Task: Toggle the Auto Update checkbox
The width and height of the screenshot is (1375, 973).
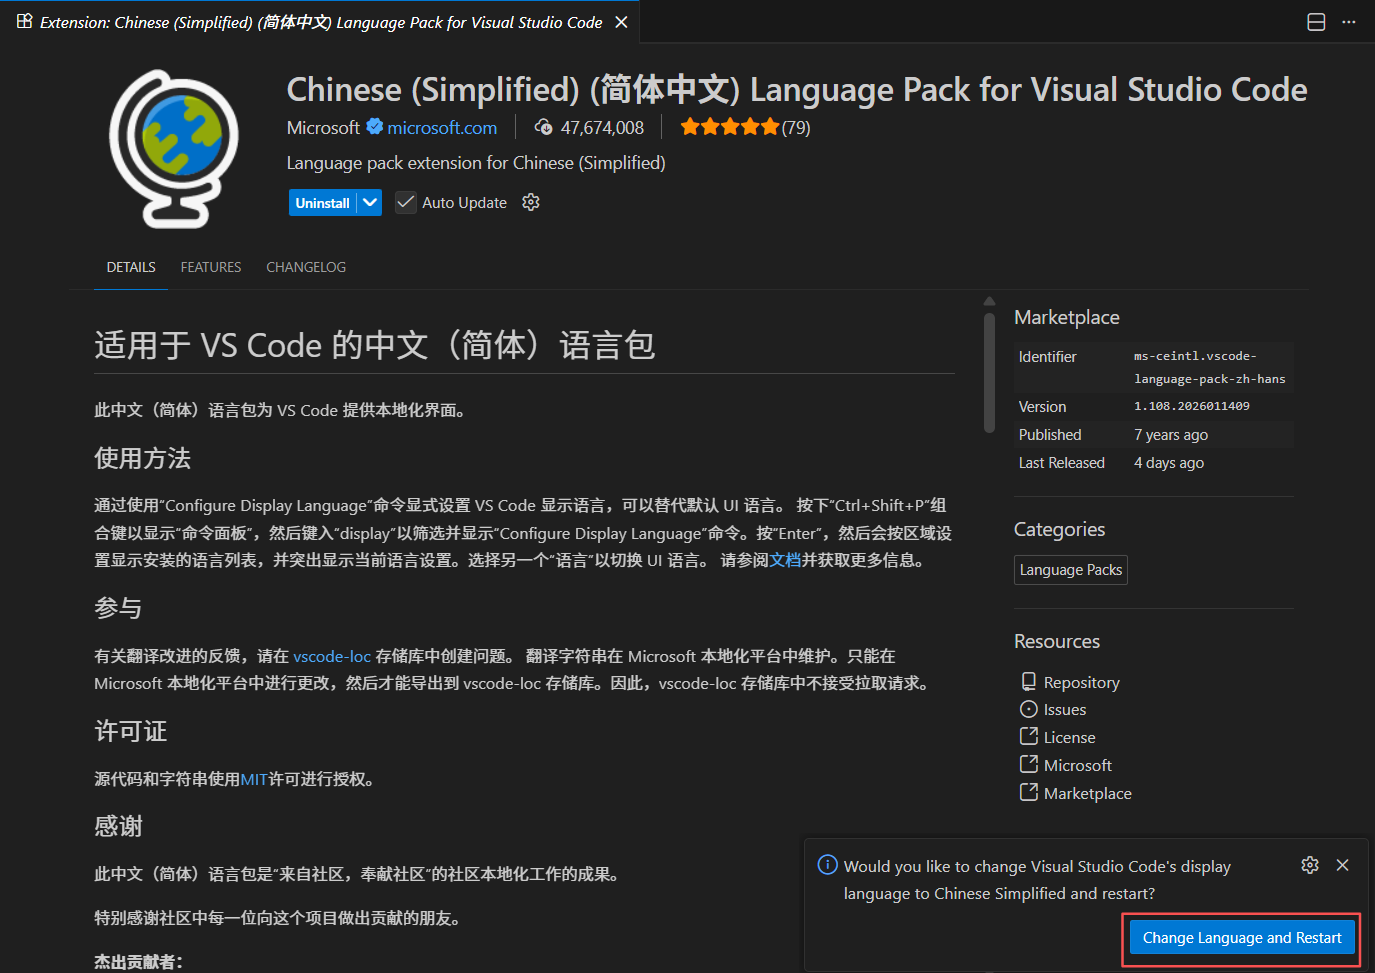Action: 405,203
